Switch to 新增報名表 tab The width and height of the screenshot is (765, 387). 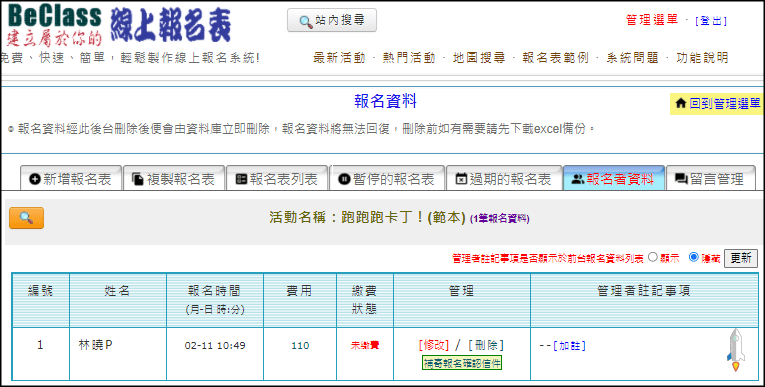coord(71,179)
